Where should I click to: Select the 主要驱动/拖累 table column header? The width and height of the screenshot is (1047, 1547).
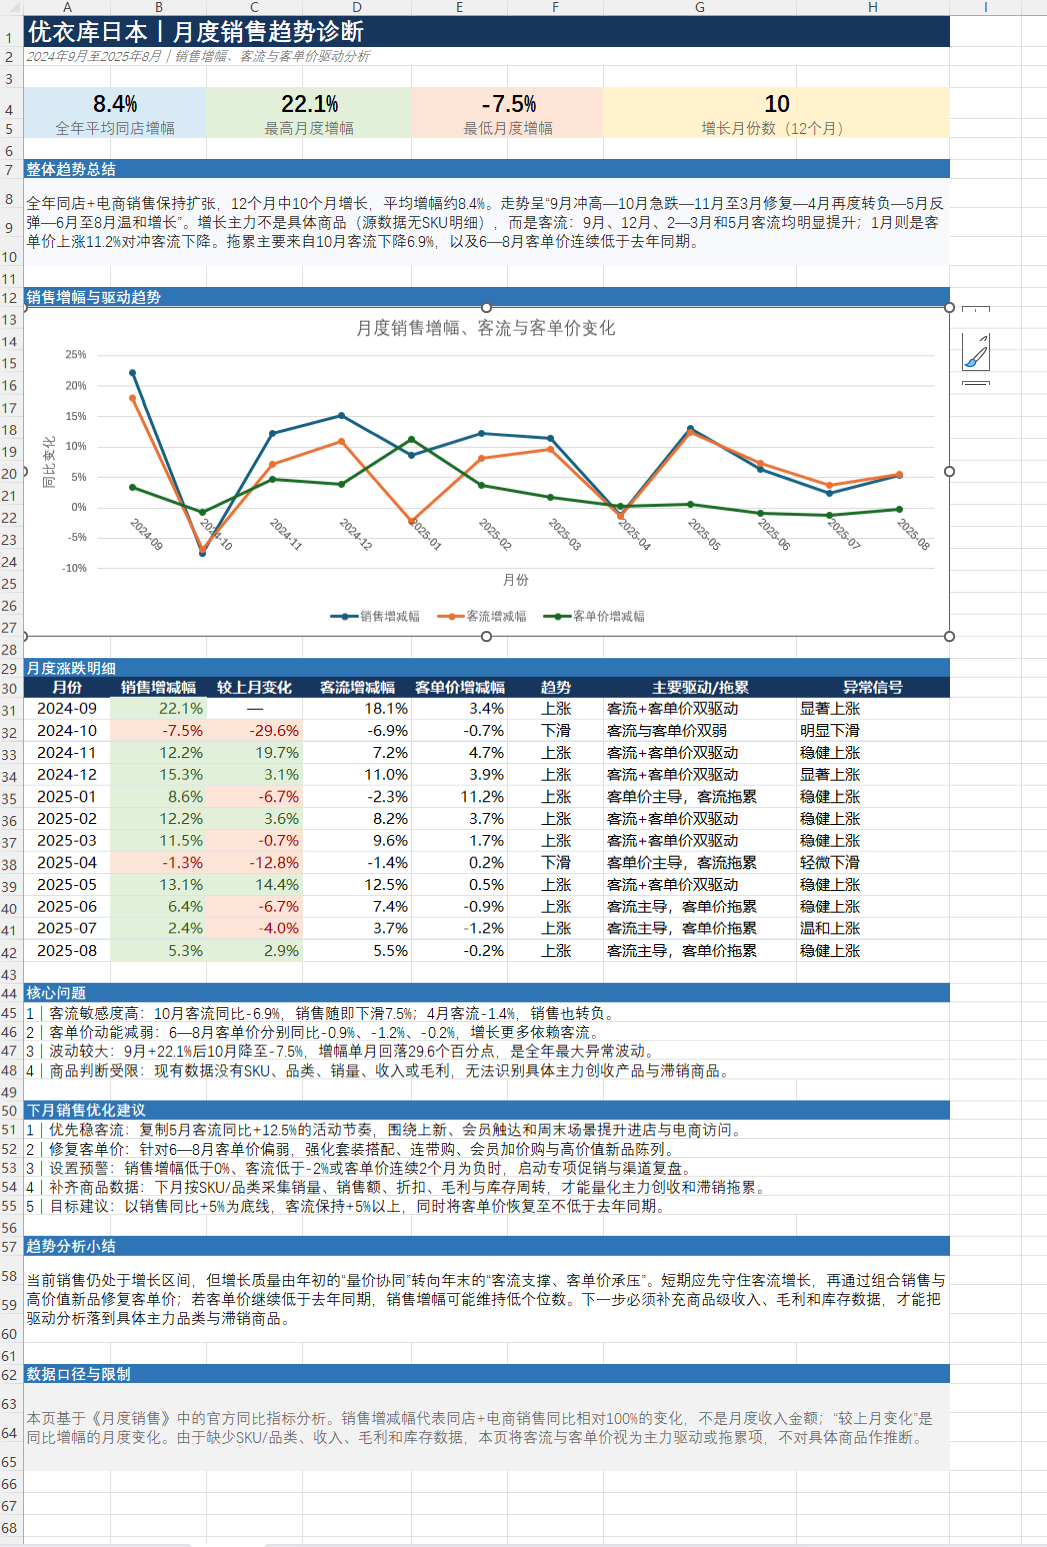click(700, 688)
